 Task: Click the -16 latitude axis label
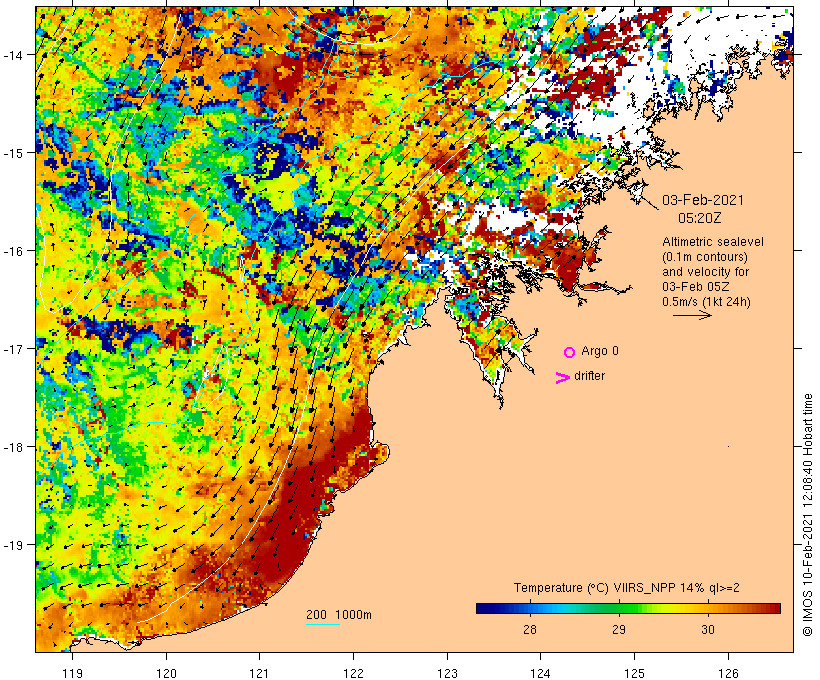click(12, 251)
